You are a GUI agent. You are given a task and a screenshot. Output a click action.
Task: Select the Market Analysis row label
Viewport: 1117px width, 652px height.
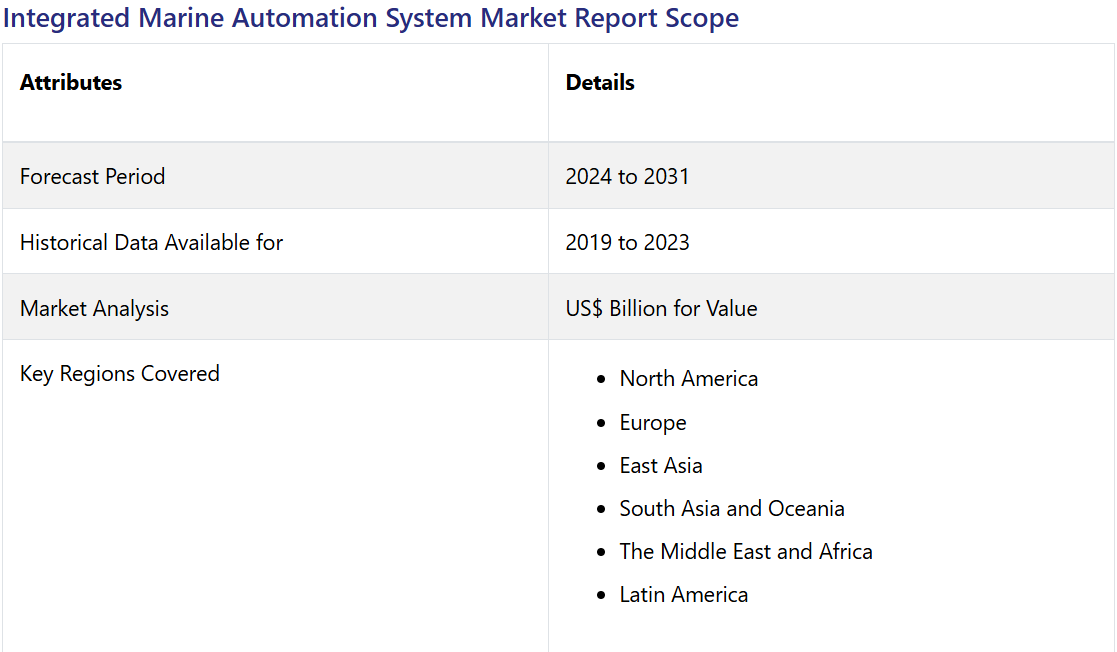[x=94, y=309]
